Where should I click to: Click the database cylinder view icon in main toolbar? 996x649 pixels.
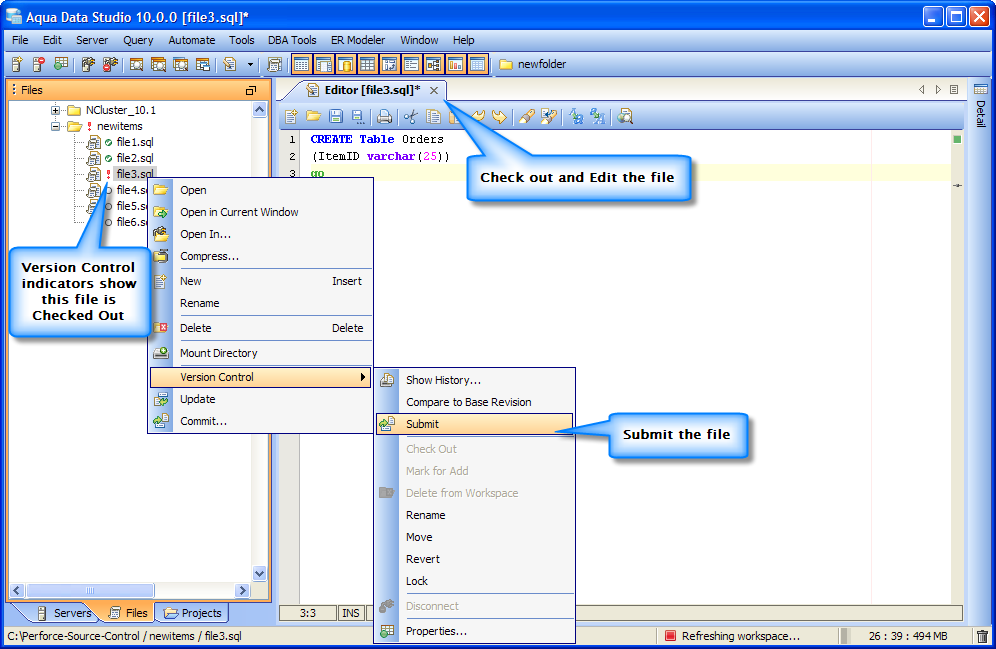point(346,64)
